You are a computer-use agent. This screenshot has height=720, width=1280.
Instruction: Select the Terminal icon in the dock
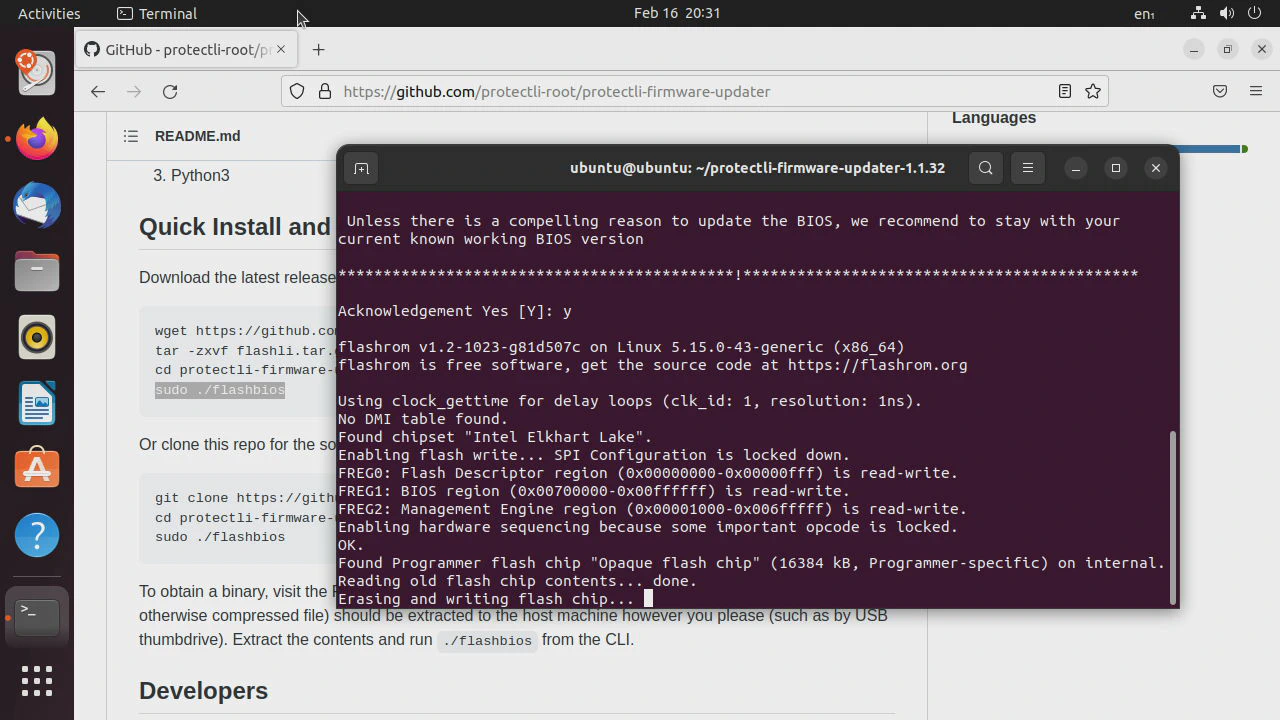point(37,616)
